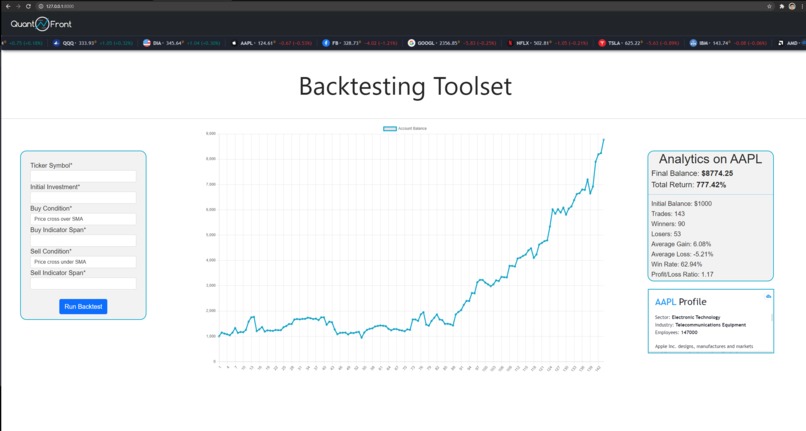Click the DIA flag ticker icon
Screen dimensions: 806x431
coord(146,43)
